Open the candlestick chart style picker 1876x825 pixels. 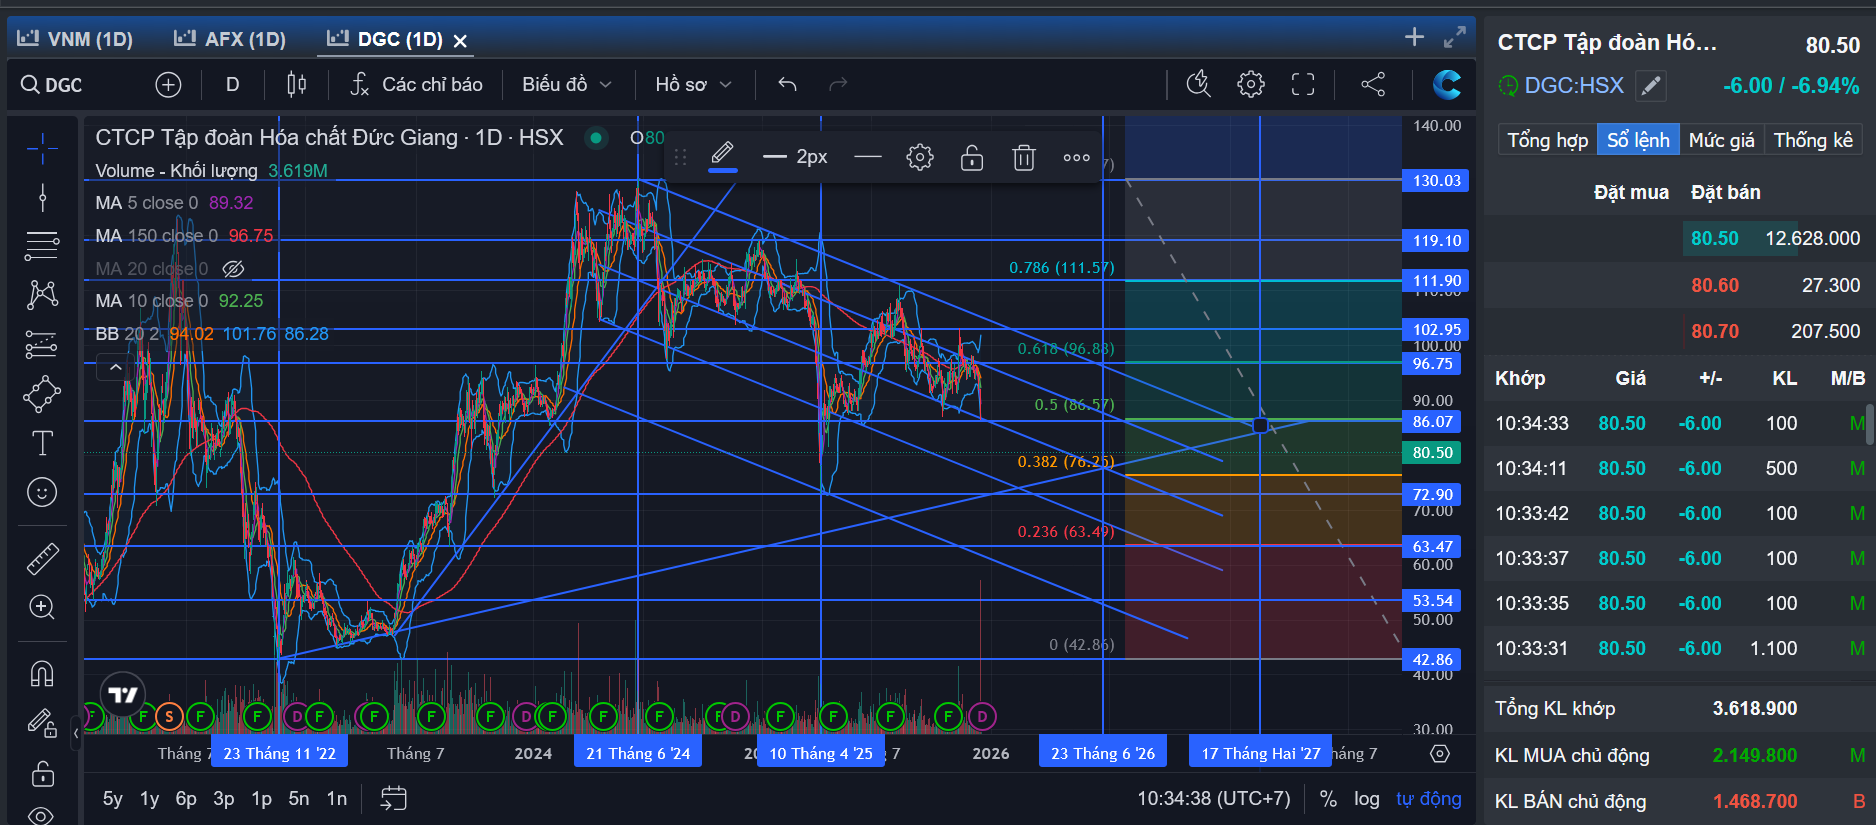point(296,85)
